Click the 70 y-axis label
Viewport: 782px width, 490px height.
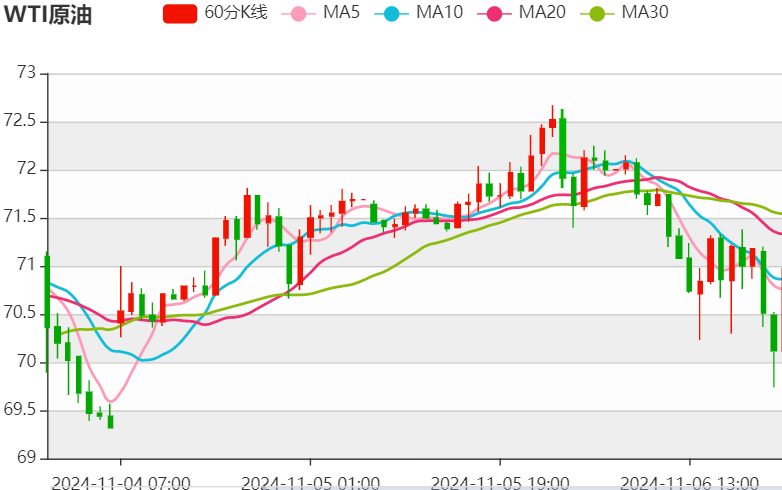pos(26,361)
